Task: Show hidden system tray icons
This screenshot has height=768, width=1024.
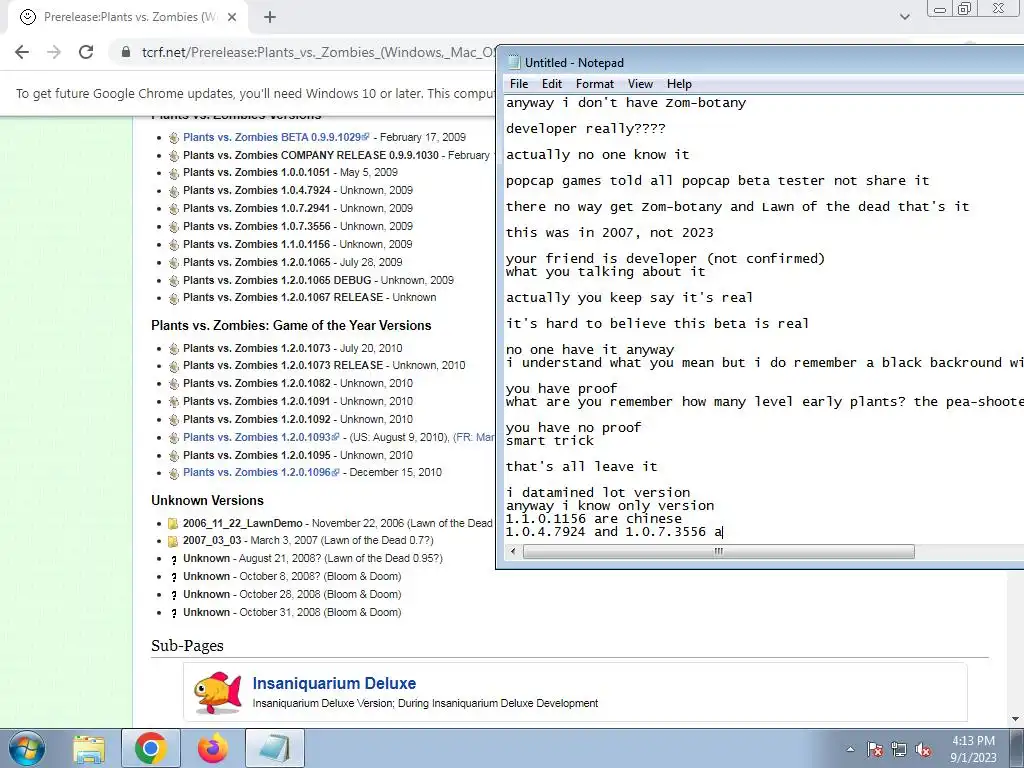Action: [x=850, y=749]
